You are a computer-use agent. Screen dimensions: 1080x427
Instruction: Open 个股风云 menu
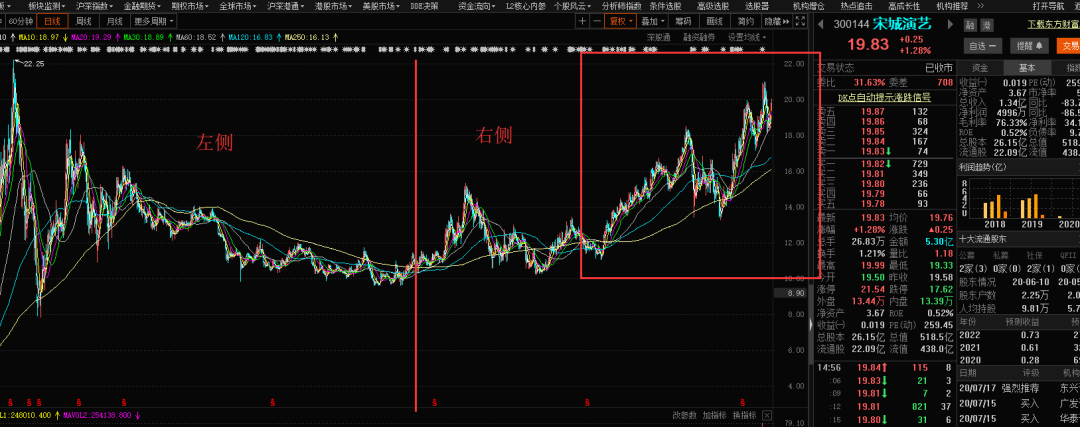click(x=572, y=6)
